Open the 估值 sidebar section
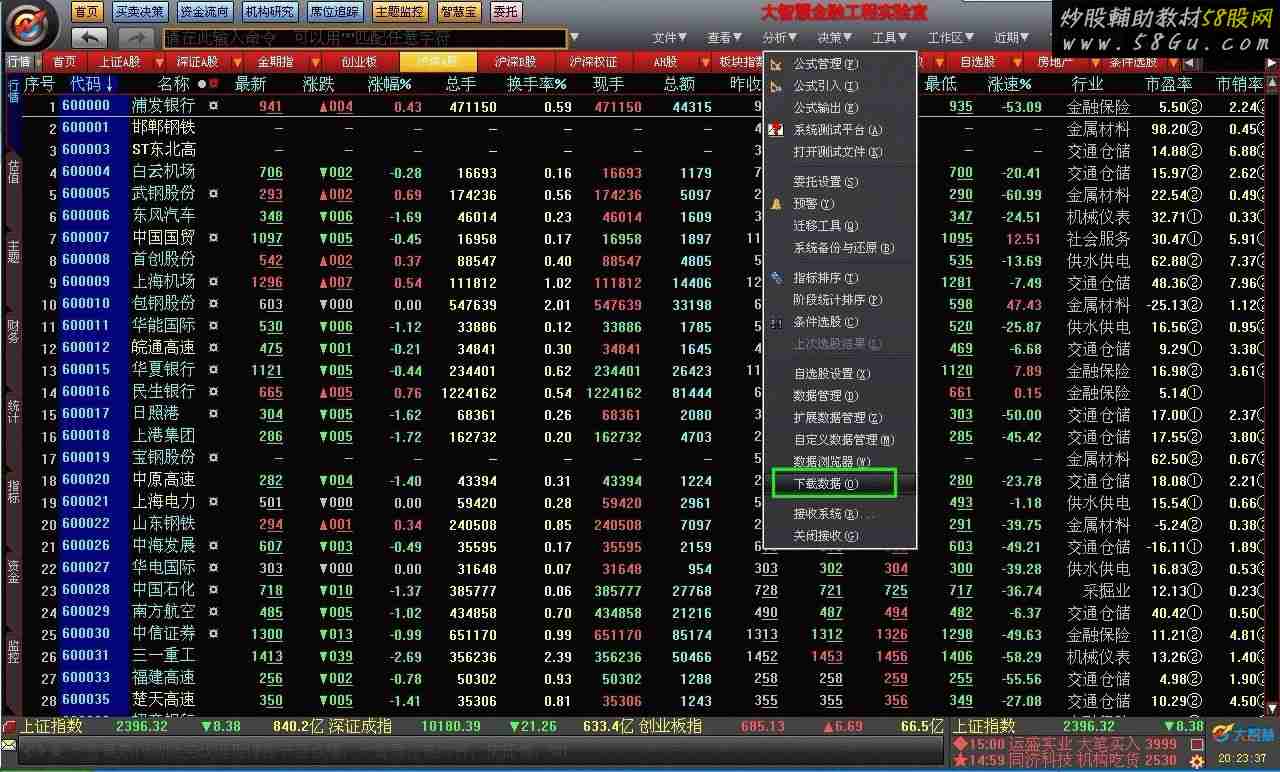 click(13, 170)
